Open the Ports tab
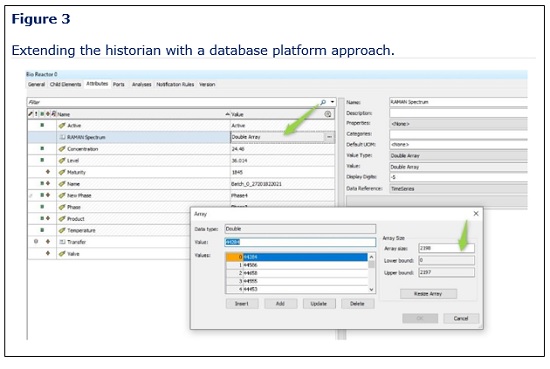Viewport: 550px width, 369px height. [x=119, y=85]
